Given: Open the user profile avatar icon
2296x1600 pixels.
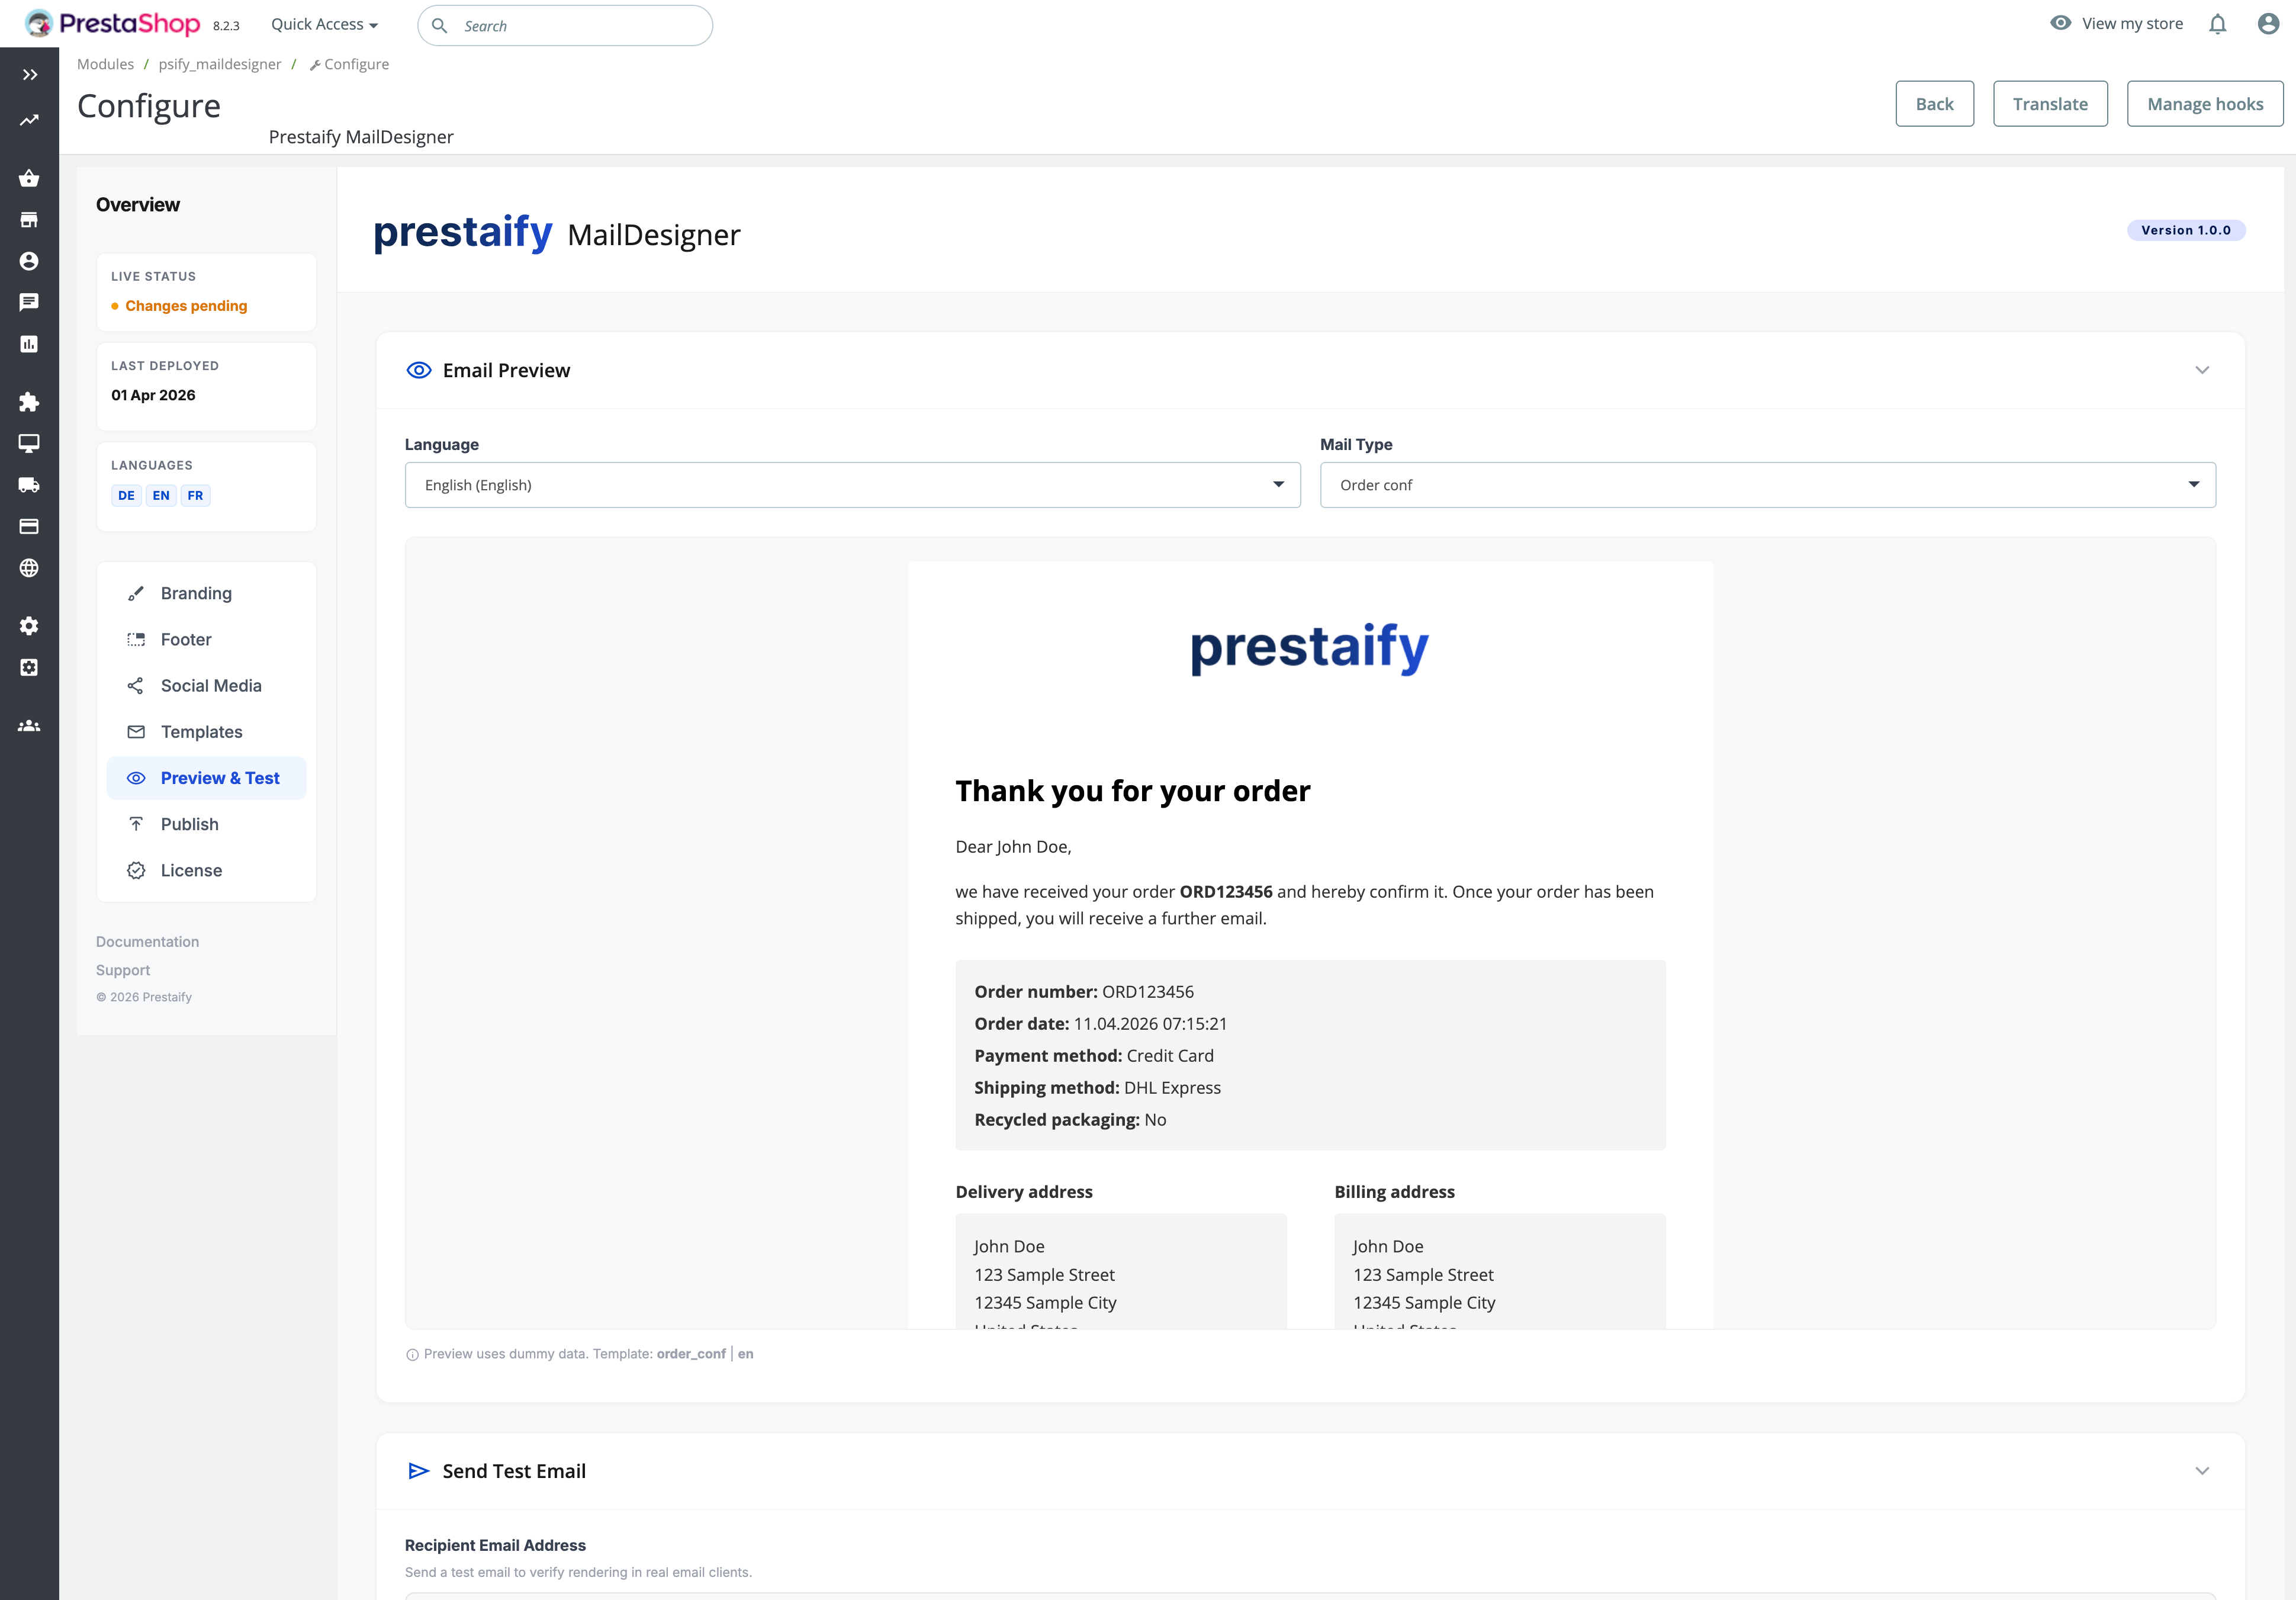Looking at the screenshot, I should pos(2268,24).
